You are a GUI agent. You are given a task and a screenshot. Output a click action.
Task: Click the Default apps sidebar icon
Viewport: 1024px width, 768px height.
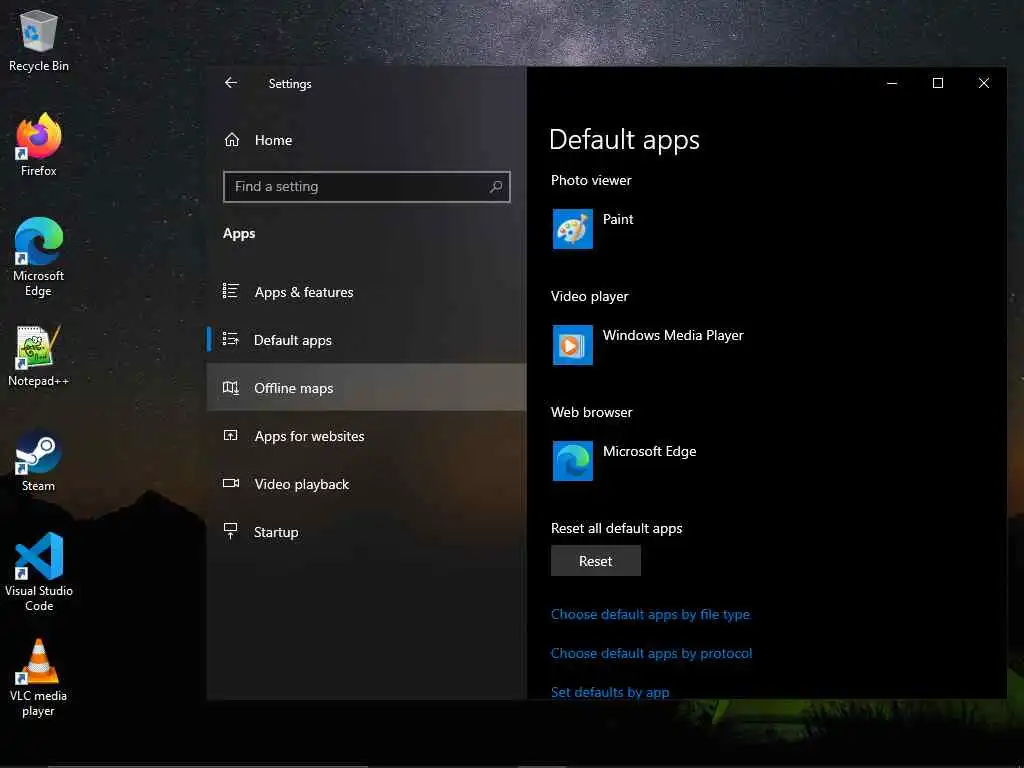[231, 339]
